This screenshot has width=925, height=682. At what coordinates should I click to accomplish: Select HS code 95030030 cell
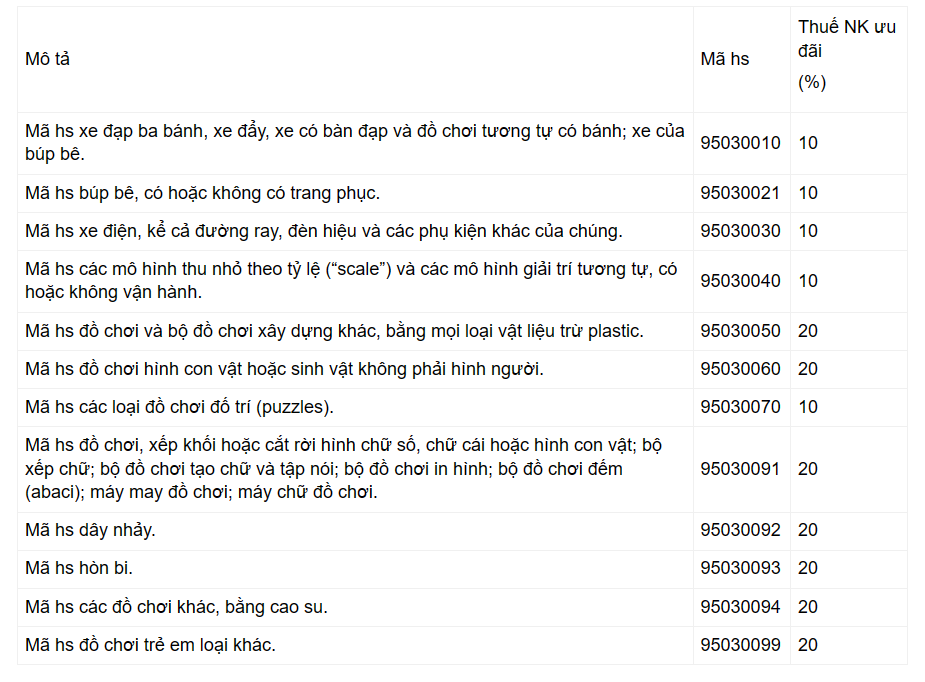pos(740,231)
